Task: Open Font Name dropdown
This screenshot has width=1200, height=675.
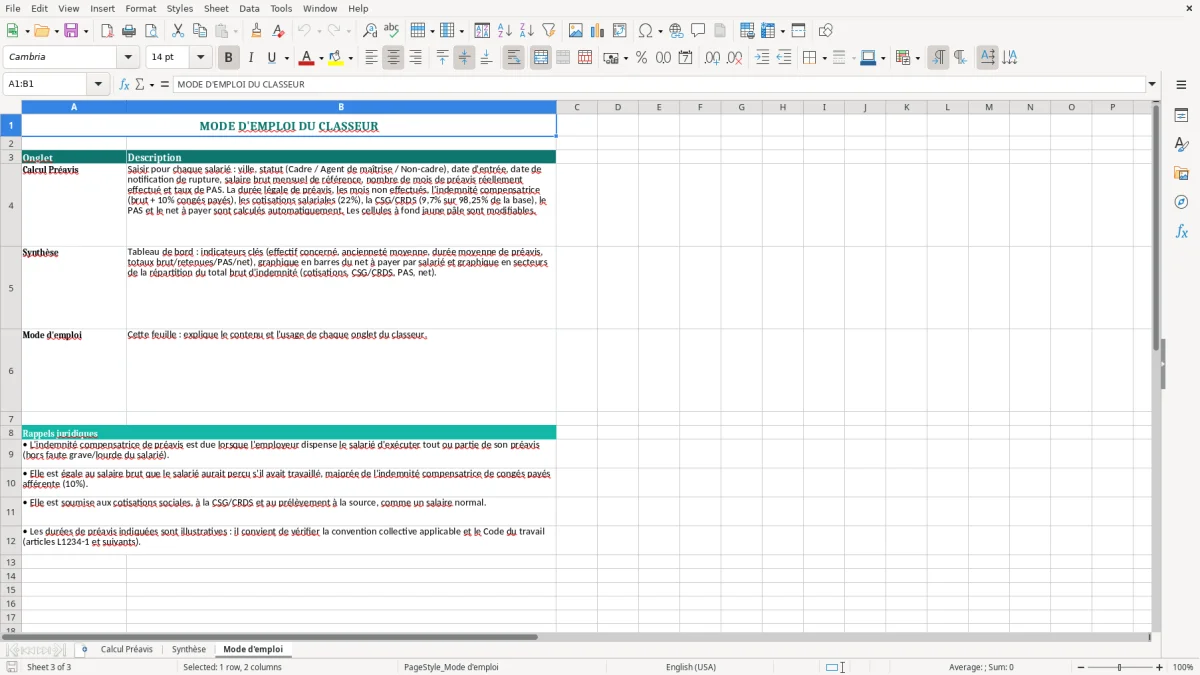Action: (127, 58)
